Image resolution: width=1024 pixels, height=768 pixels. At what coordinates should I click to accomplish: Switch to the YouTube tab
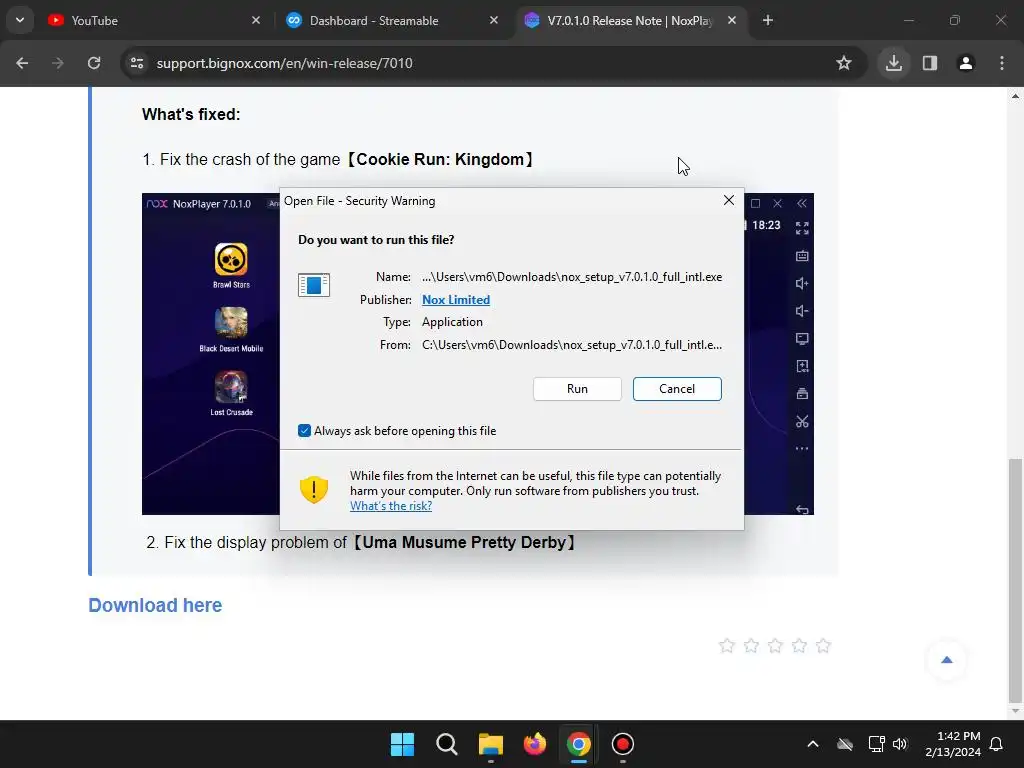[x=153, y=20]
